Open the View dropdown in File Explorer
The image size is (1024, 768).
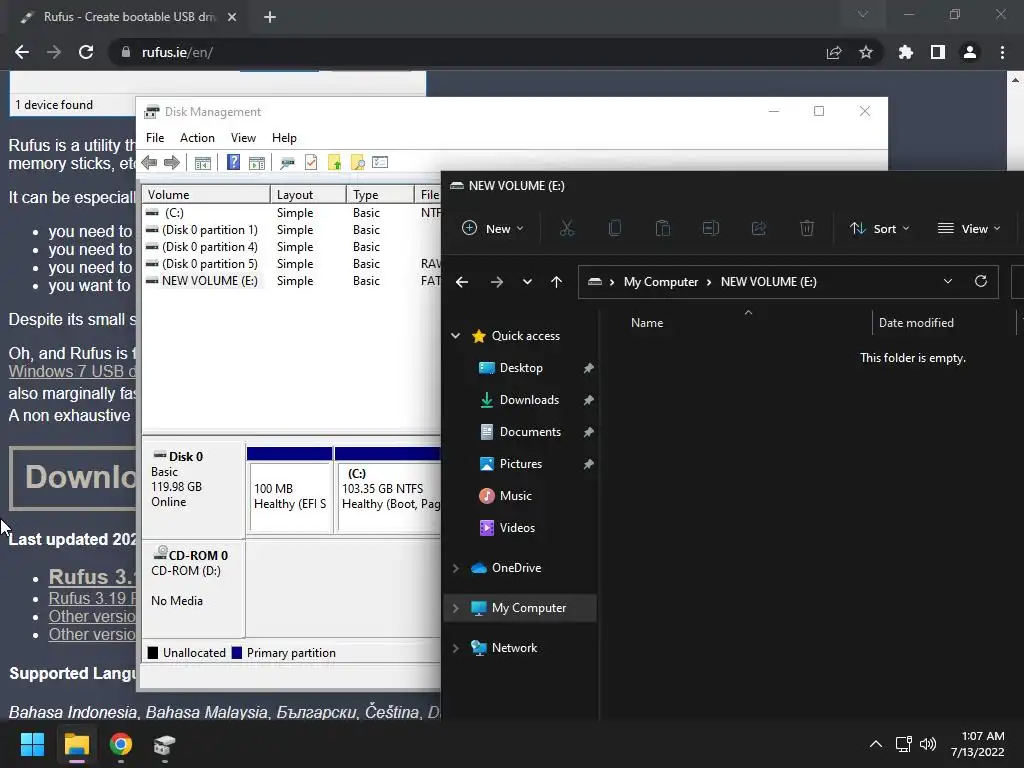point(969,228)
